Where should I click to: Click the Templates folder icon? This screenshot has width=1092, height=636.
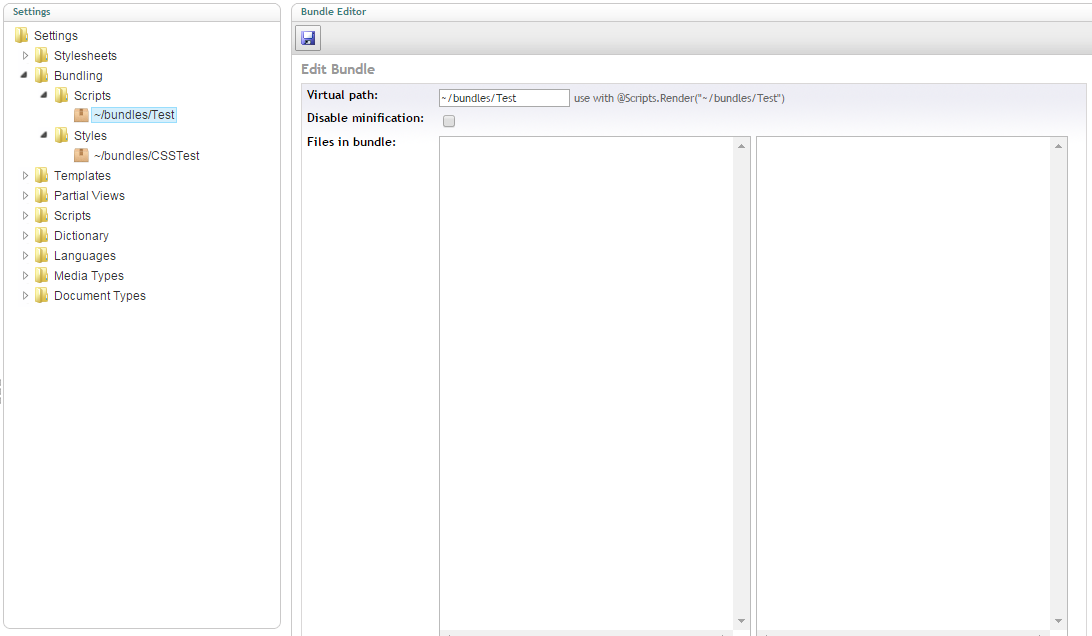42,175
